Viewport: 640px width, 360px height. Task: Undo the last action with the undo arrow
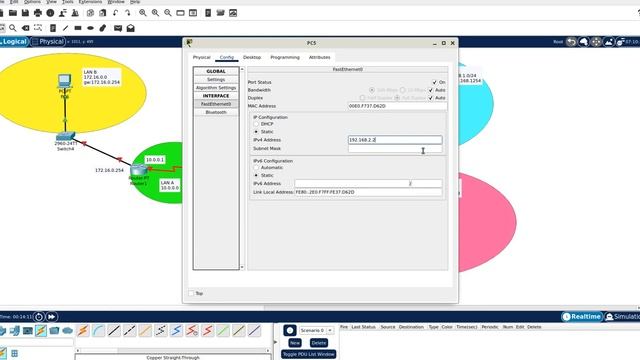[x=116, y=13]
